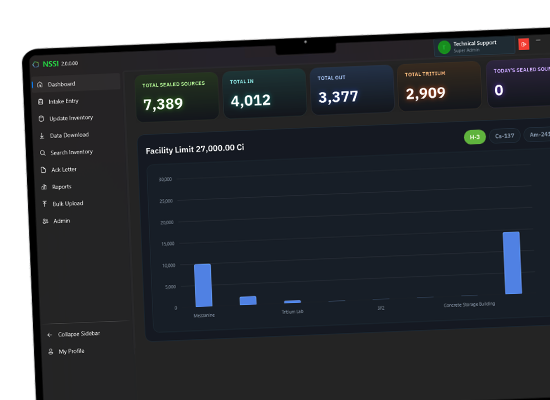Click the green Technical Support avatar
The height and width of the screenshot is (400, 550).
[444, 47]
